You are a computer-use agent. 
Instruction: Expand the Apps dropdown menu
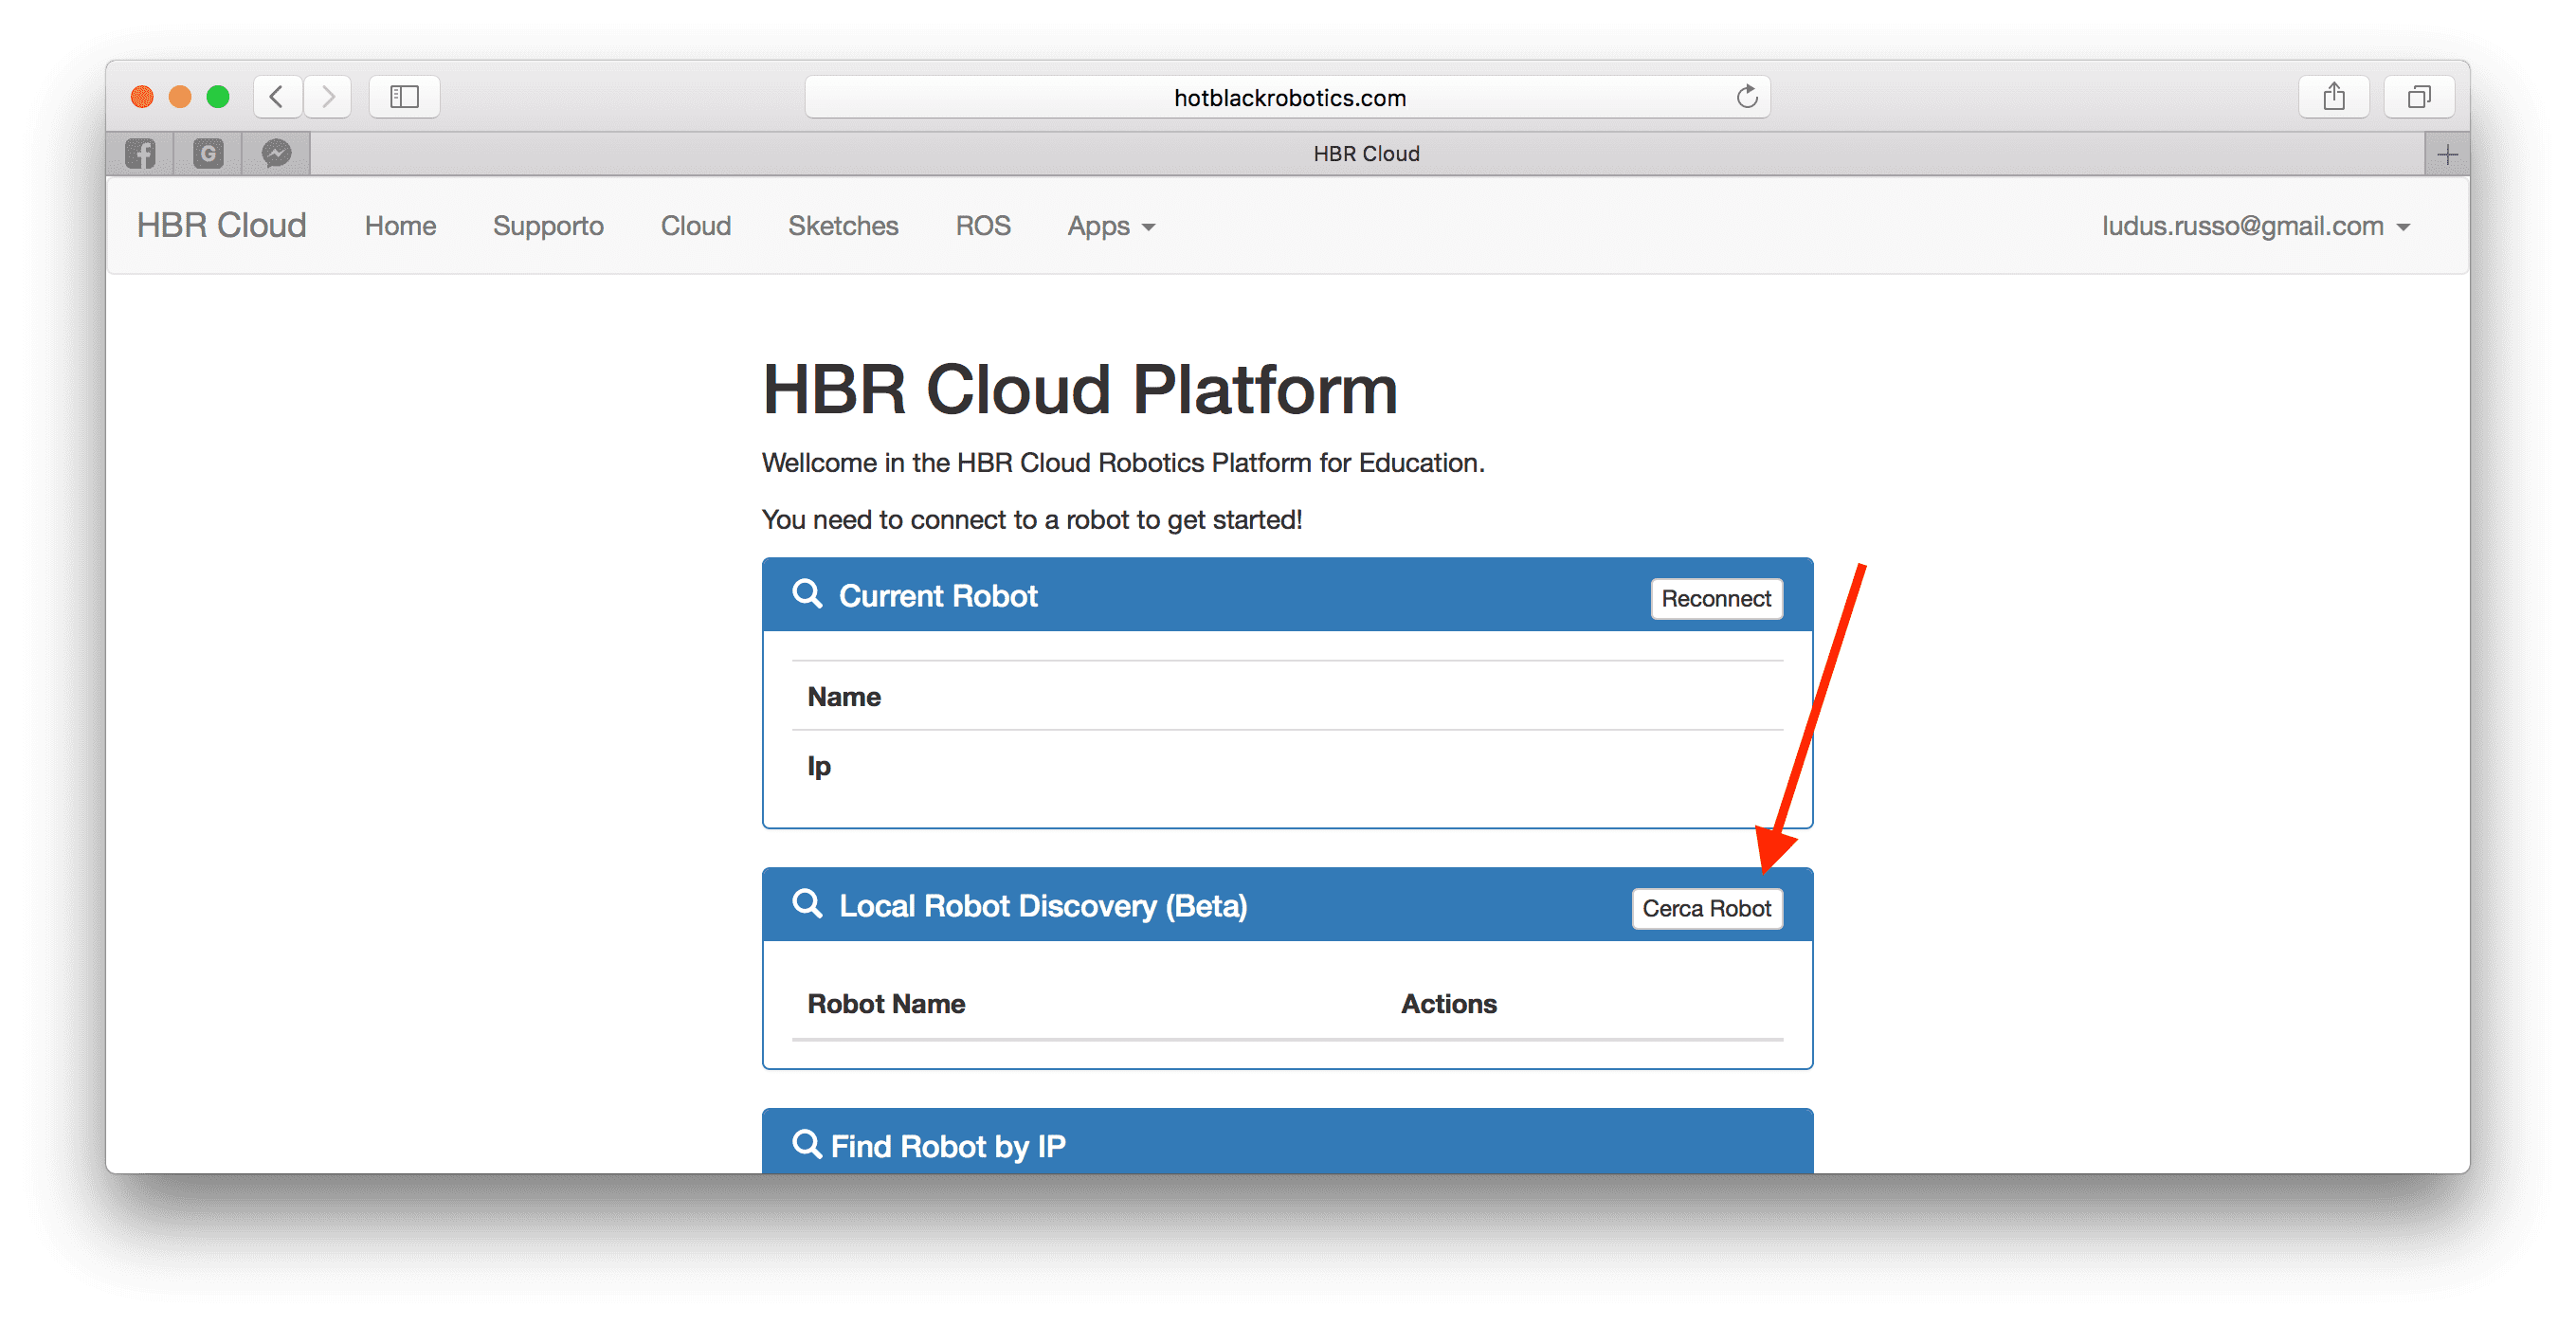click(x=1110, y=226)
